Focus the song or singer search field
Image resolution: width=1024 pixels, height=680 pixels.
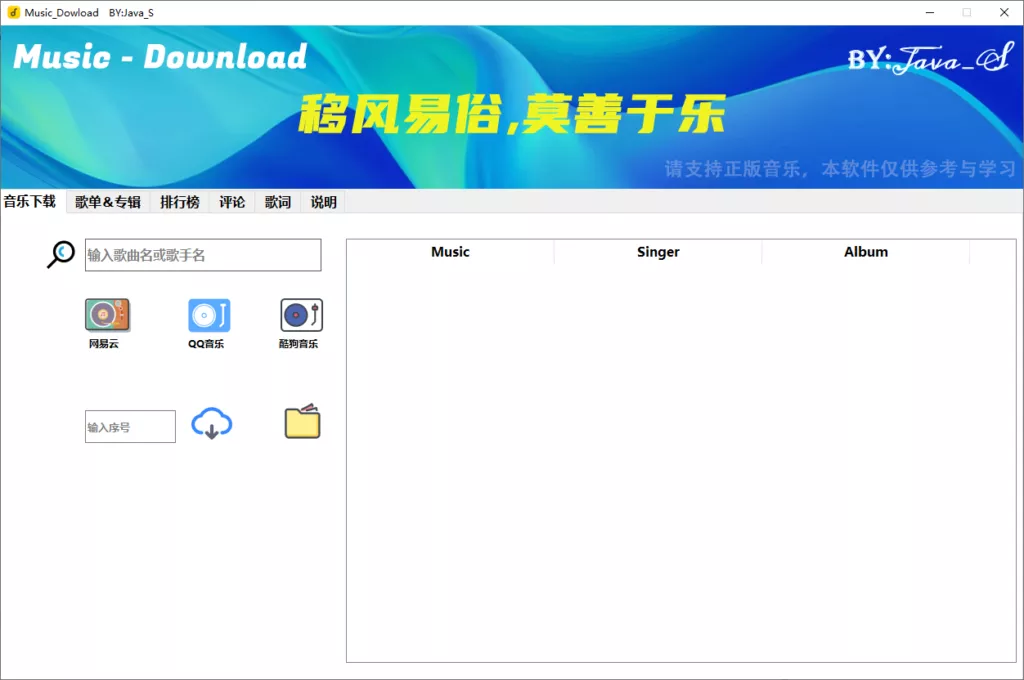tap(203, 255)
